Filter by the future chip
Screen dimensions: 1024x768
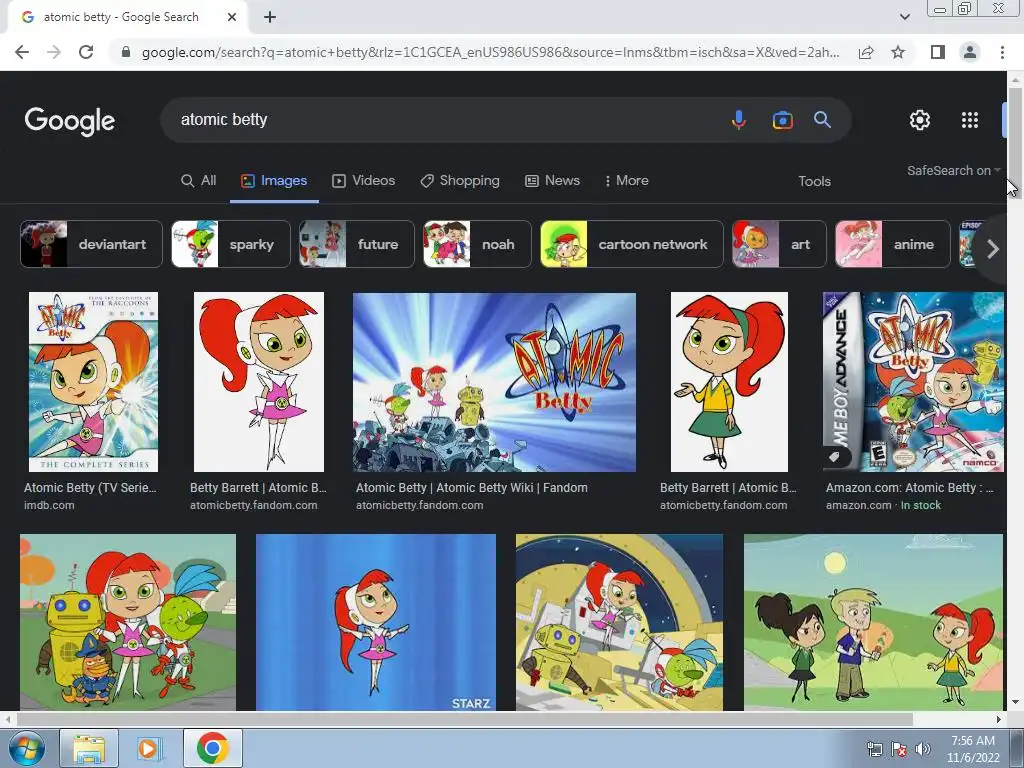357,244
